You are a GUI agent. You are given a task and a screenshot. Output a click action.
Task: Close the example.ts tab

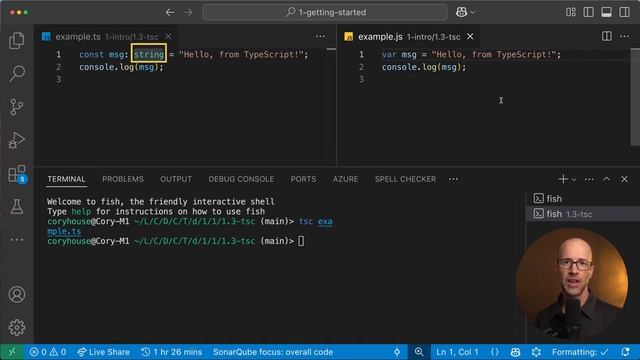[x=168, y=37]
